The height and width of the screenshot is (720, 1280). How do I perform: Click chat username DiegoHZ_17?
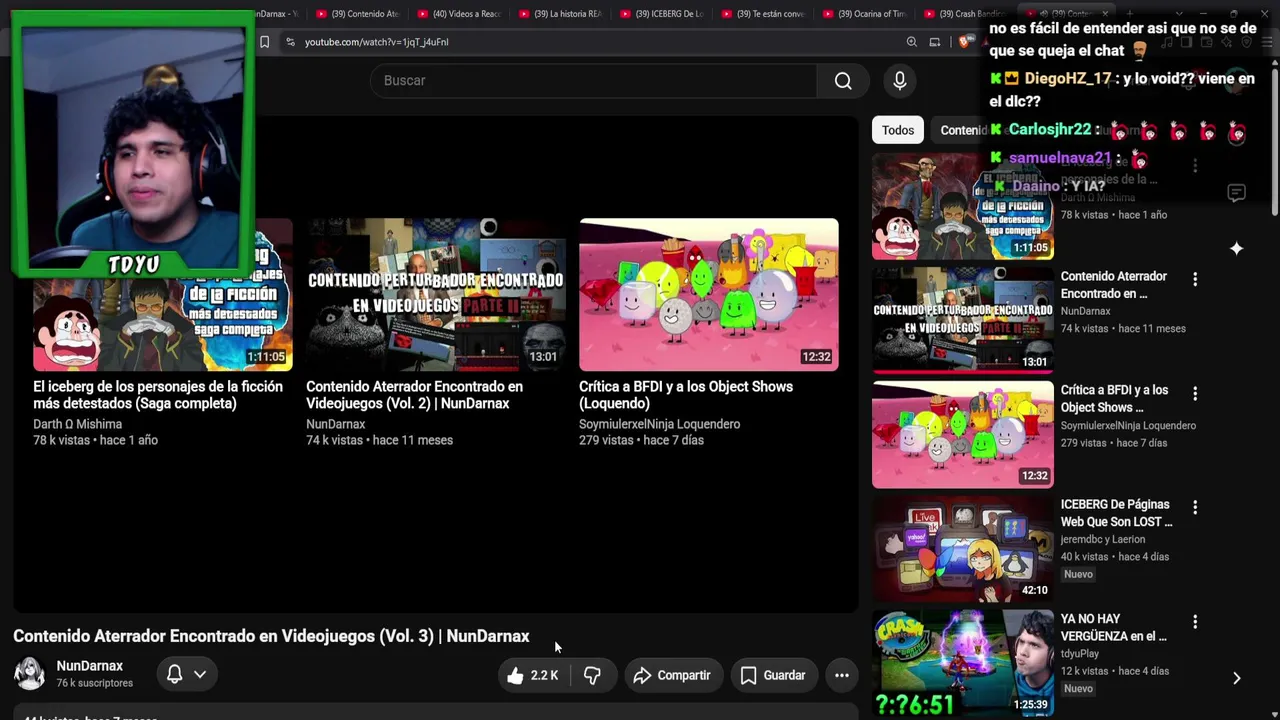[1068, 78]
